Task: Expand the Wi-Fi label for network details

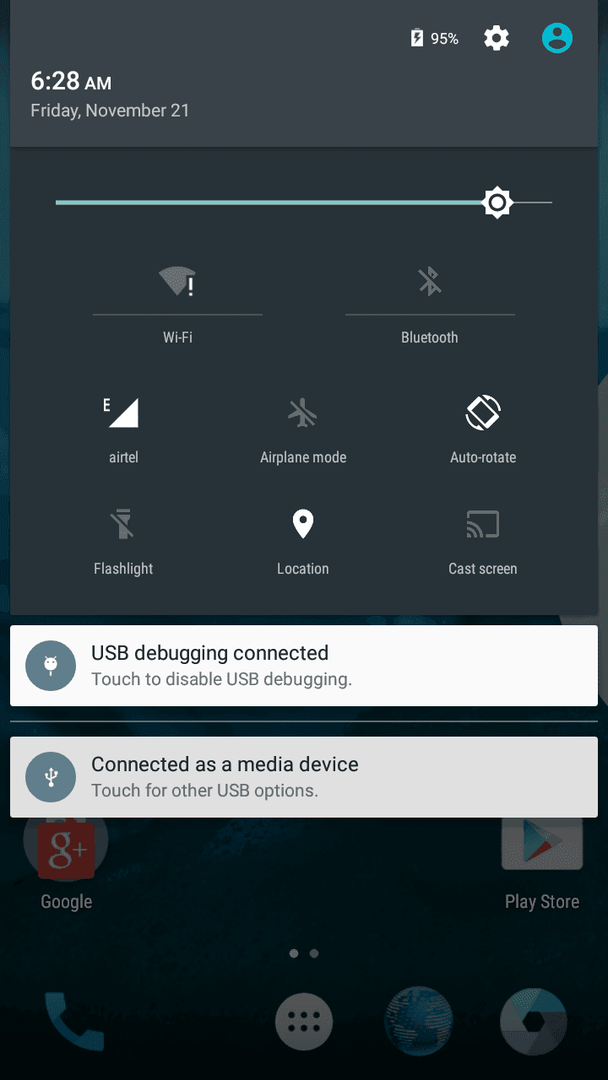Action: pos(178,338)
